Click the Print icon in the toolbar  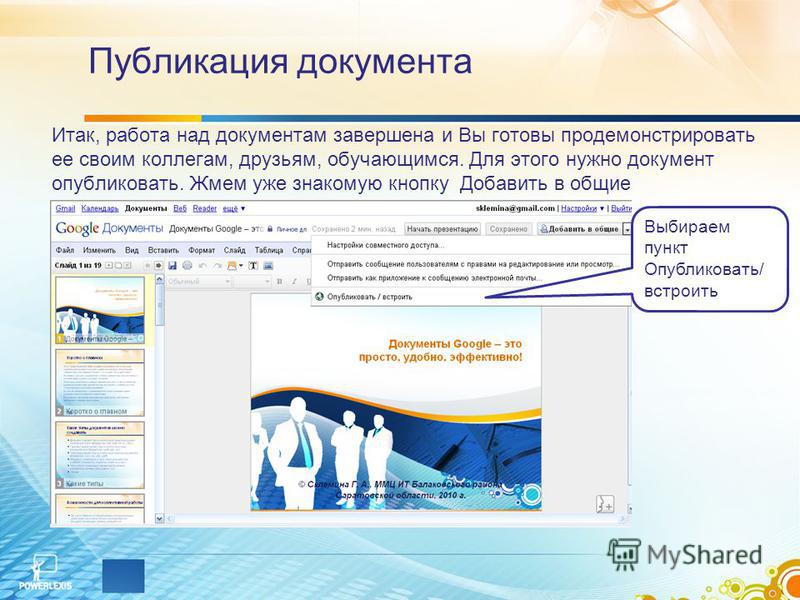187,265
